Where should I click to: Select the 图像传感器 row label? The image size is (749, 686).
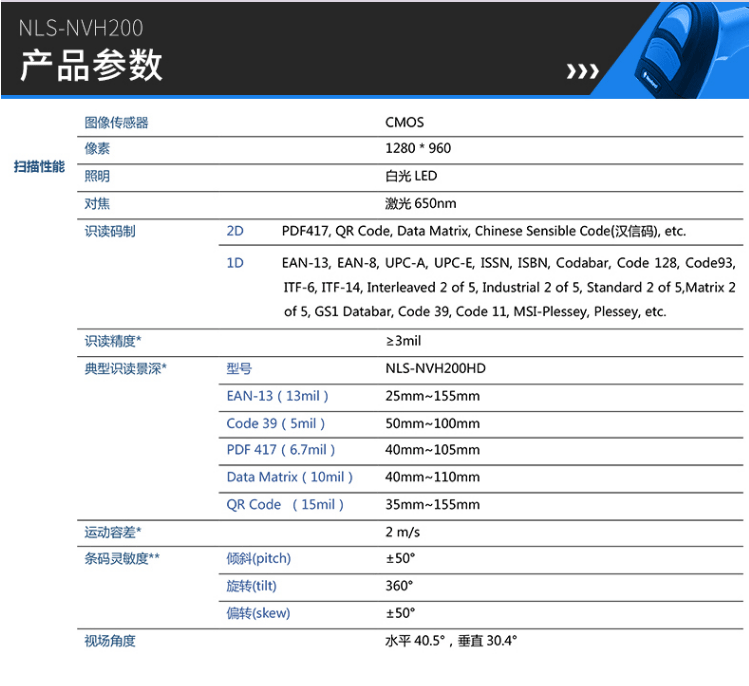pos(116,123)
